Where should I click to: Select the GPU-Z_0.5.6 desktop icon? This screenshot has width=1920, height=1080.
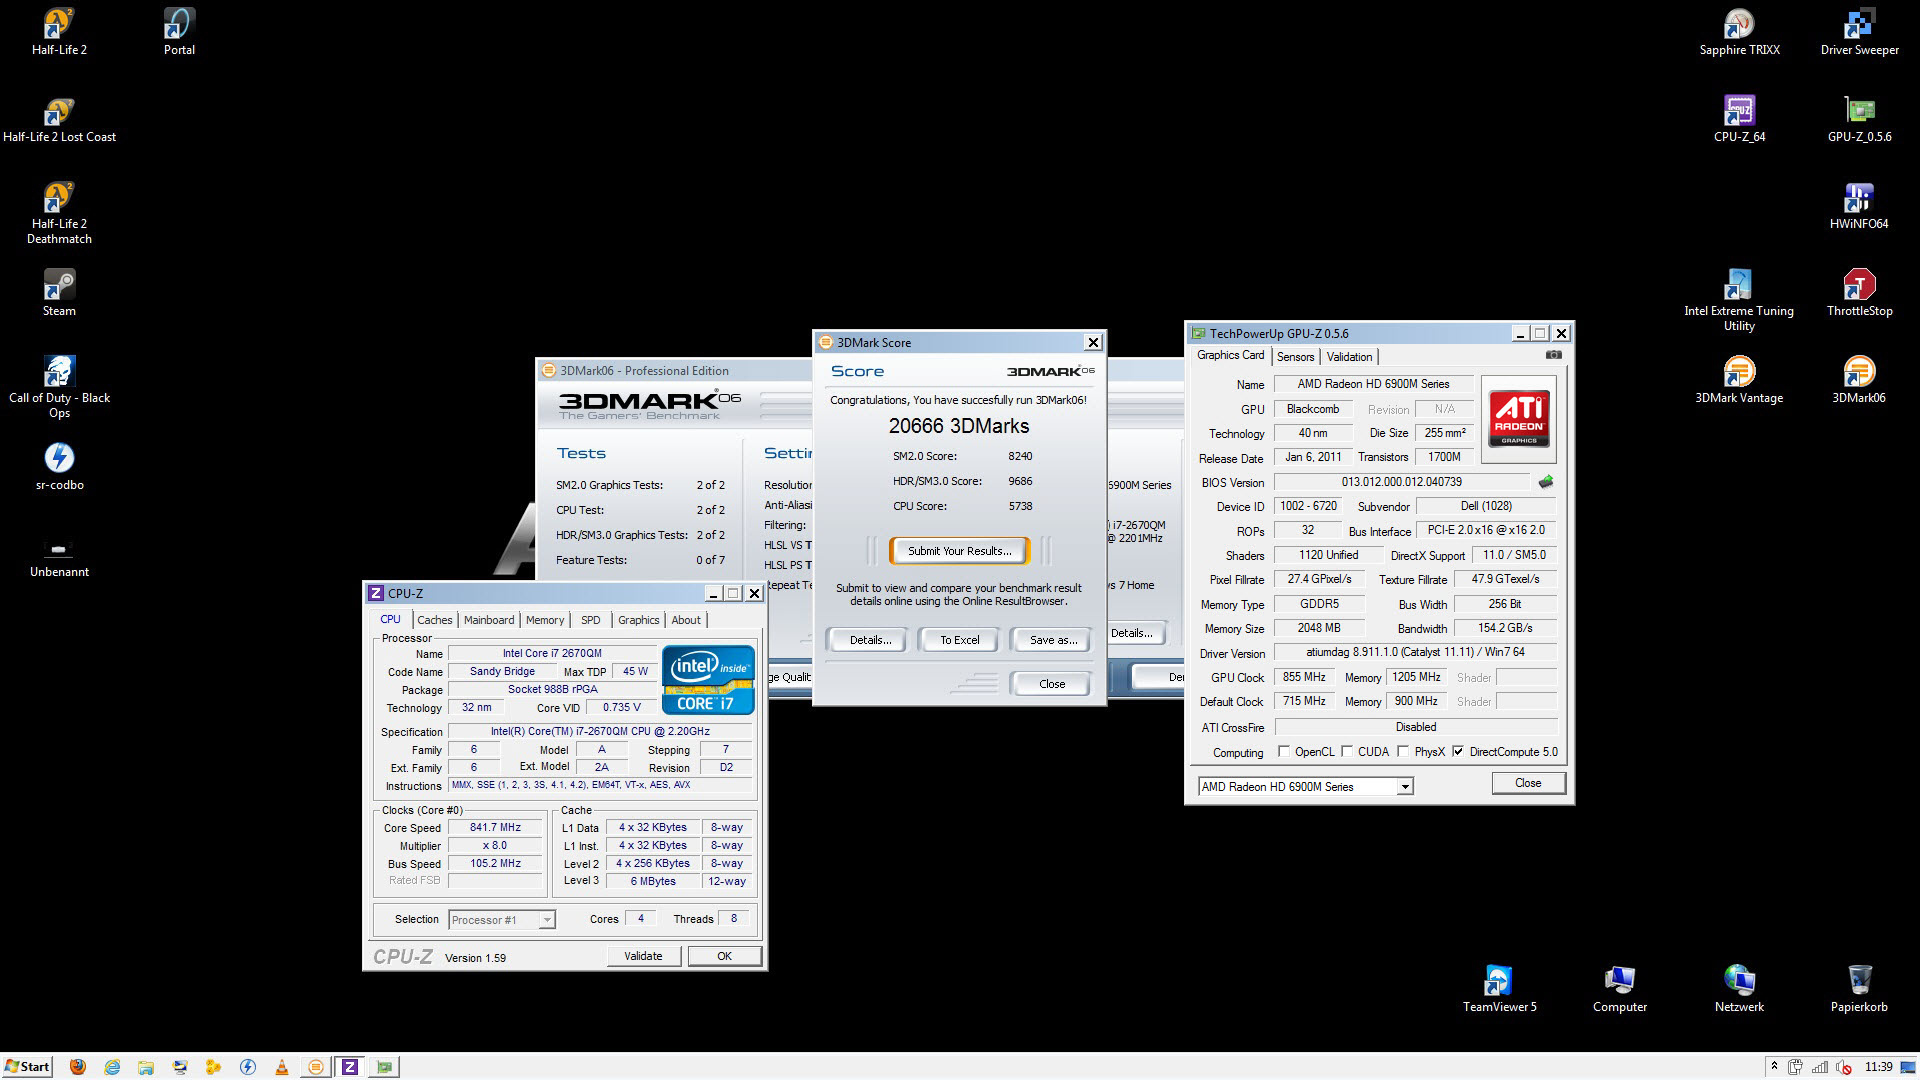point(1859,119)
